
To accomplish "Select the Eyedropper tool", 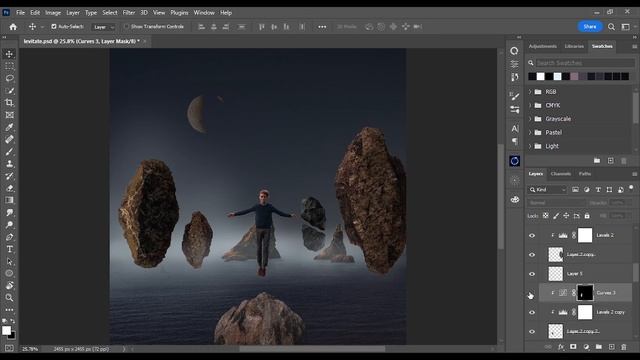I will click(9, 127).
